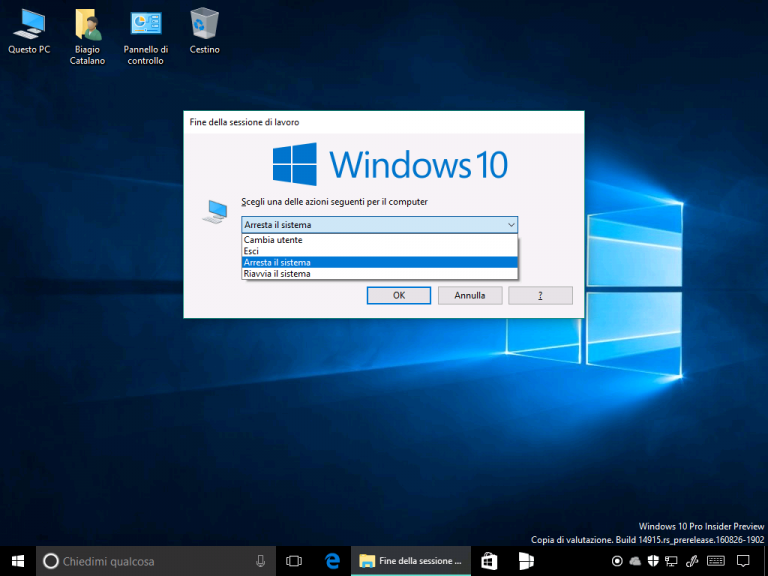This screenshot has width=768, height=576.
Task: Open the Questo PC desktop icon
Action: 29,31
